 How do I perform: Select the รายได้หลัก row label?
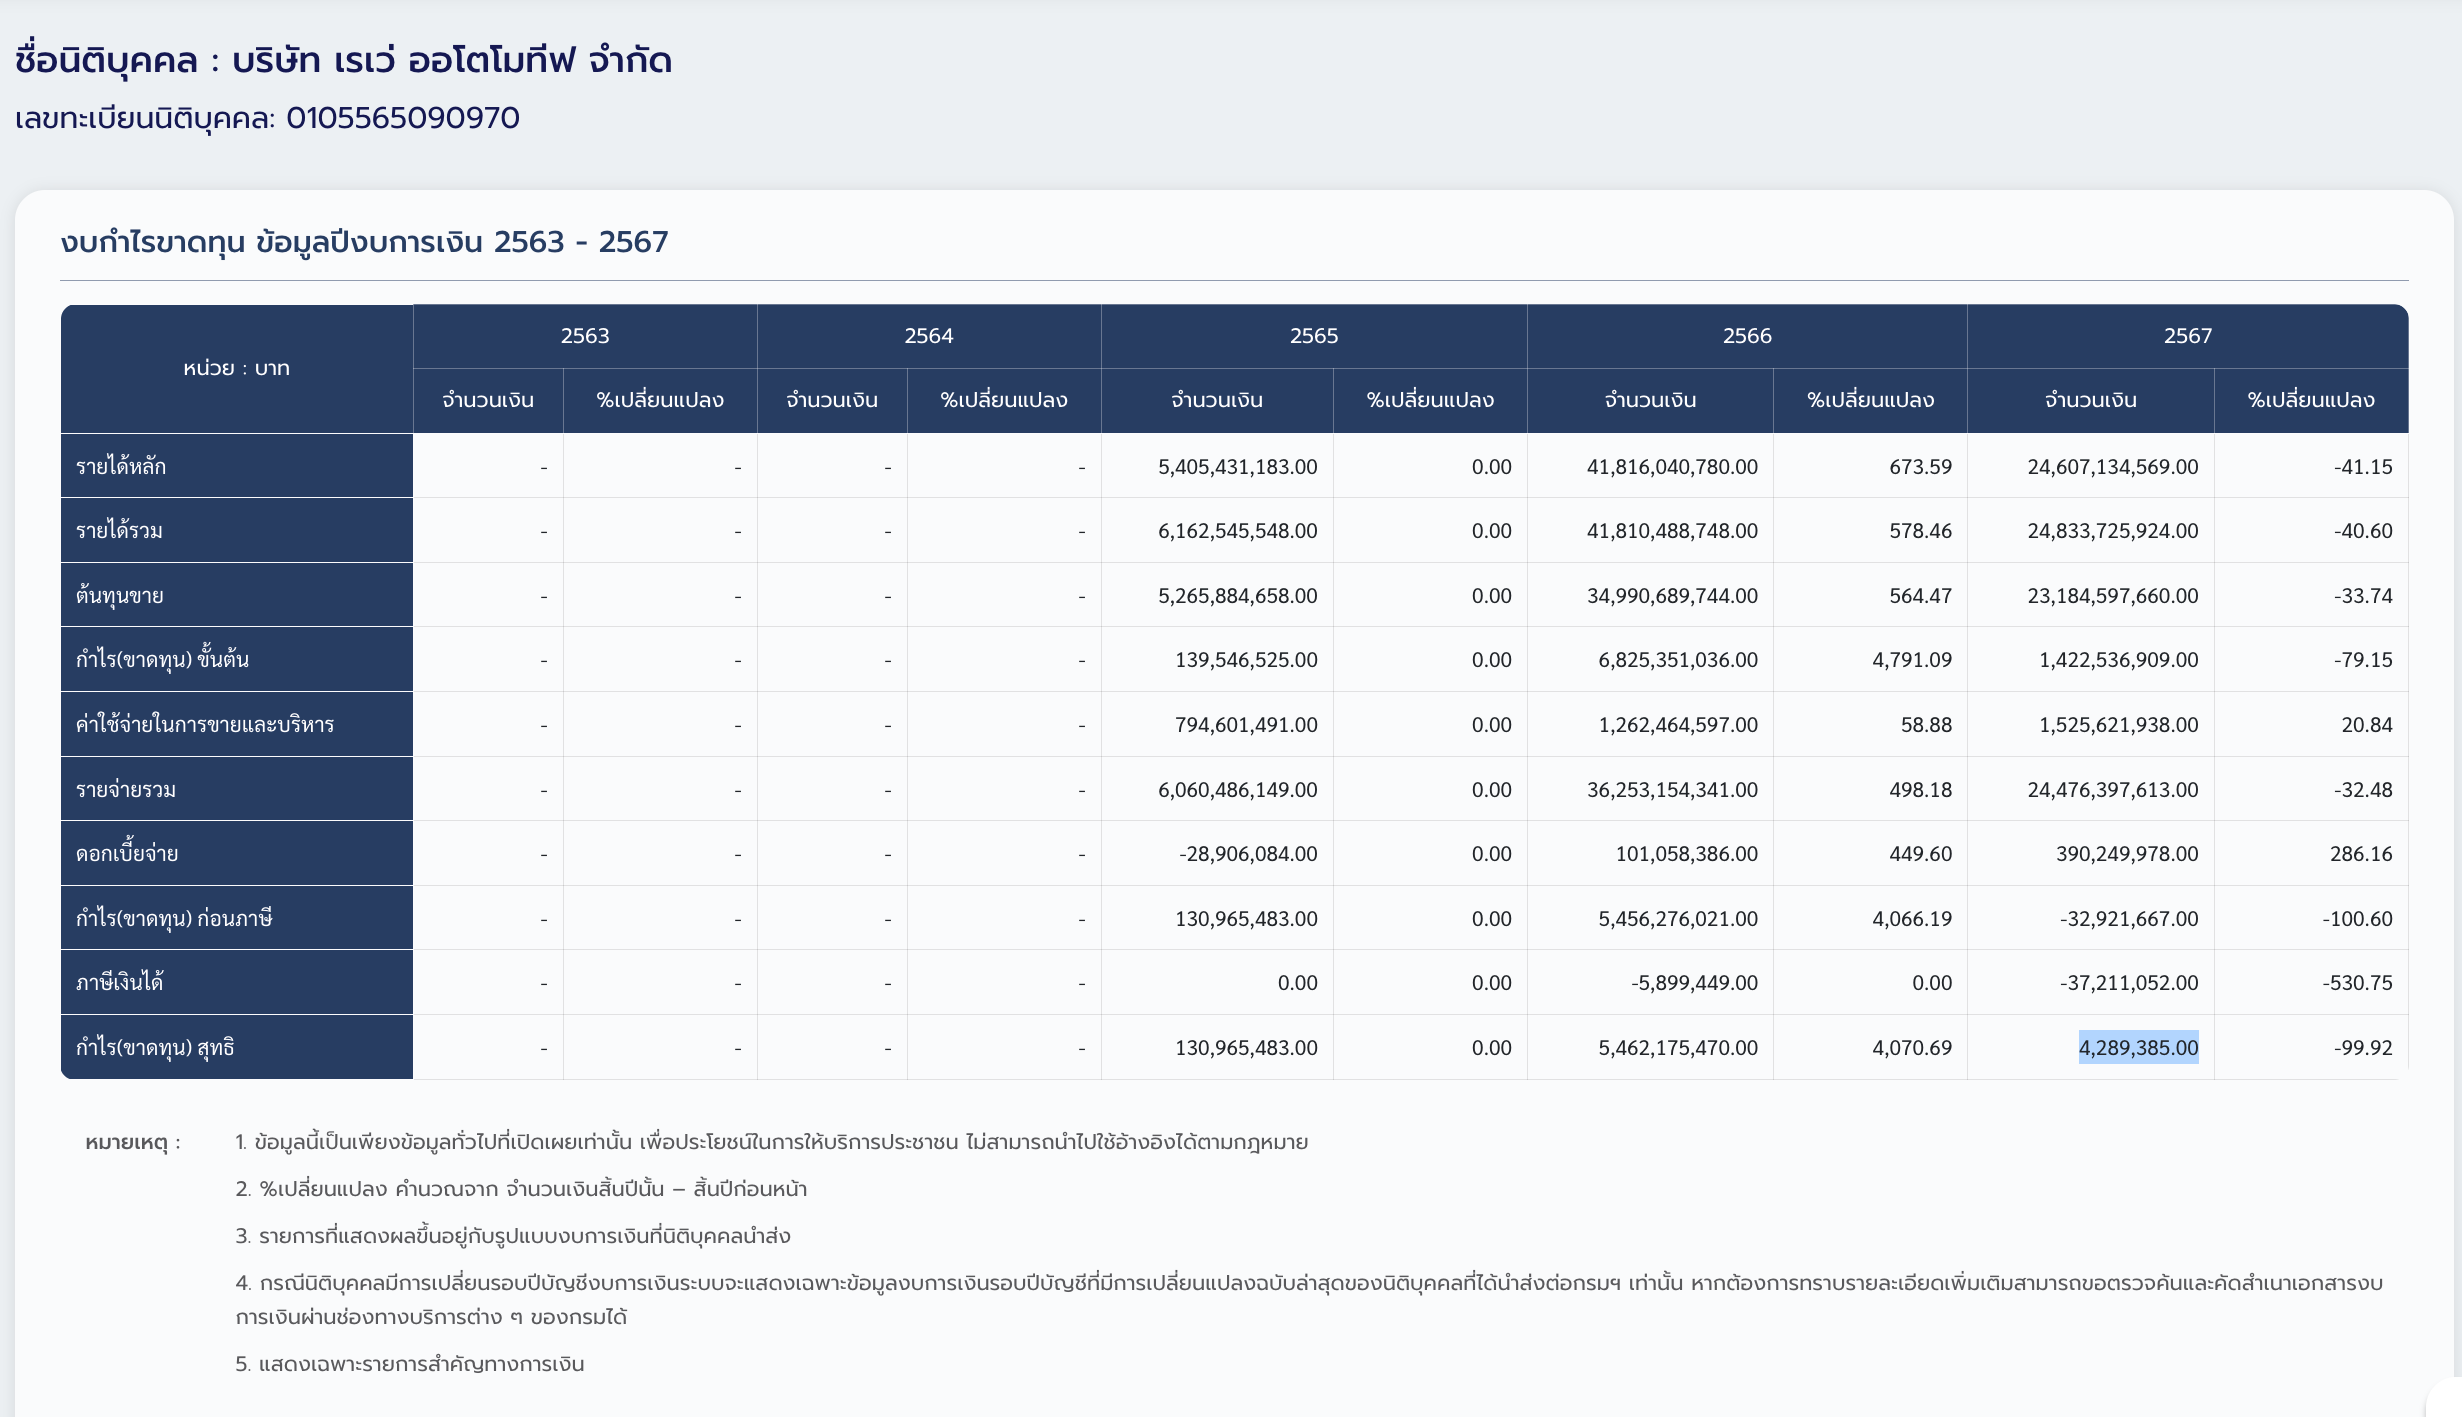pyautogui.click(x=121, y=466)
